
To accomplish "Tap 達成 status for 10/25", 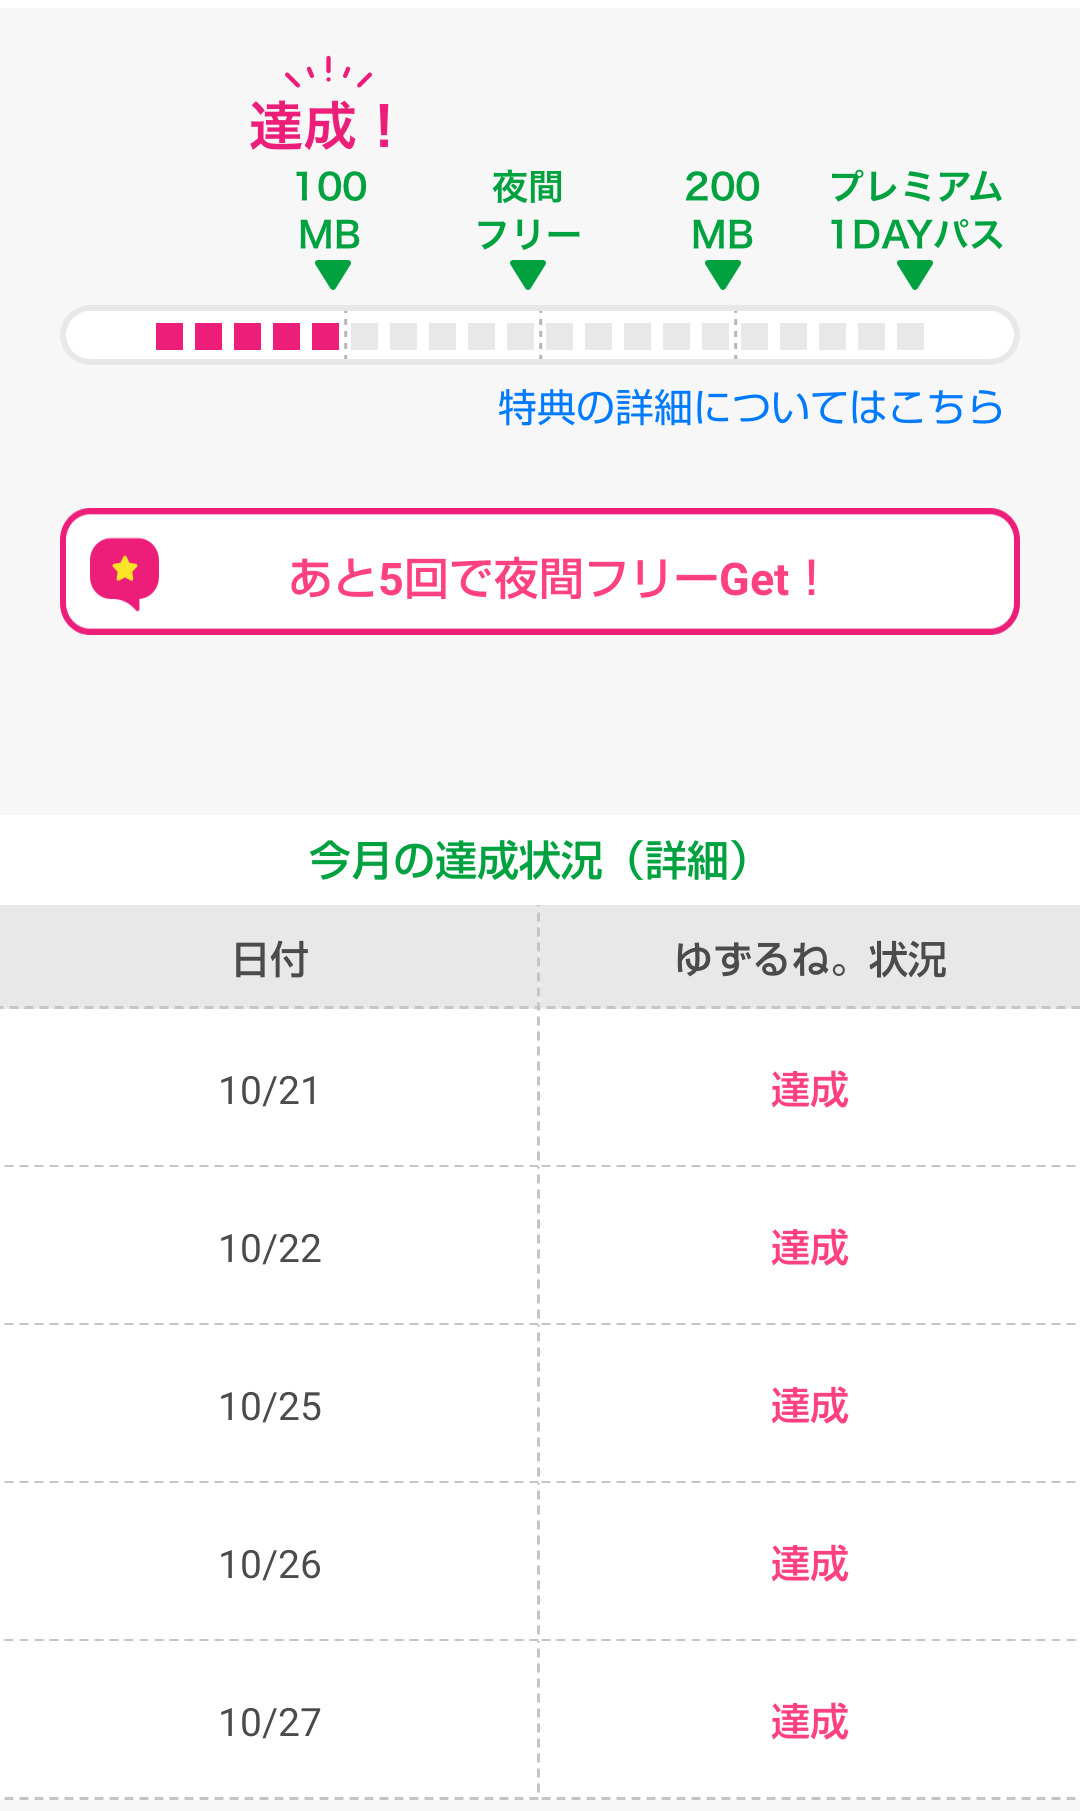I will pos(809,1406).
